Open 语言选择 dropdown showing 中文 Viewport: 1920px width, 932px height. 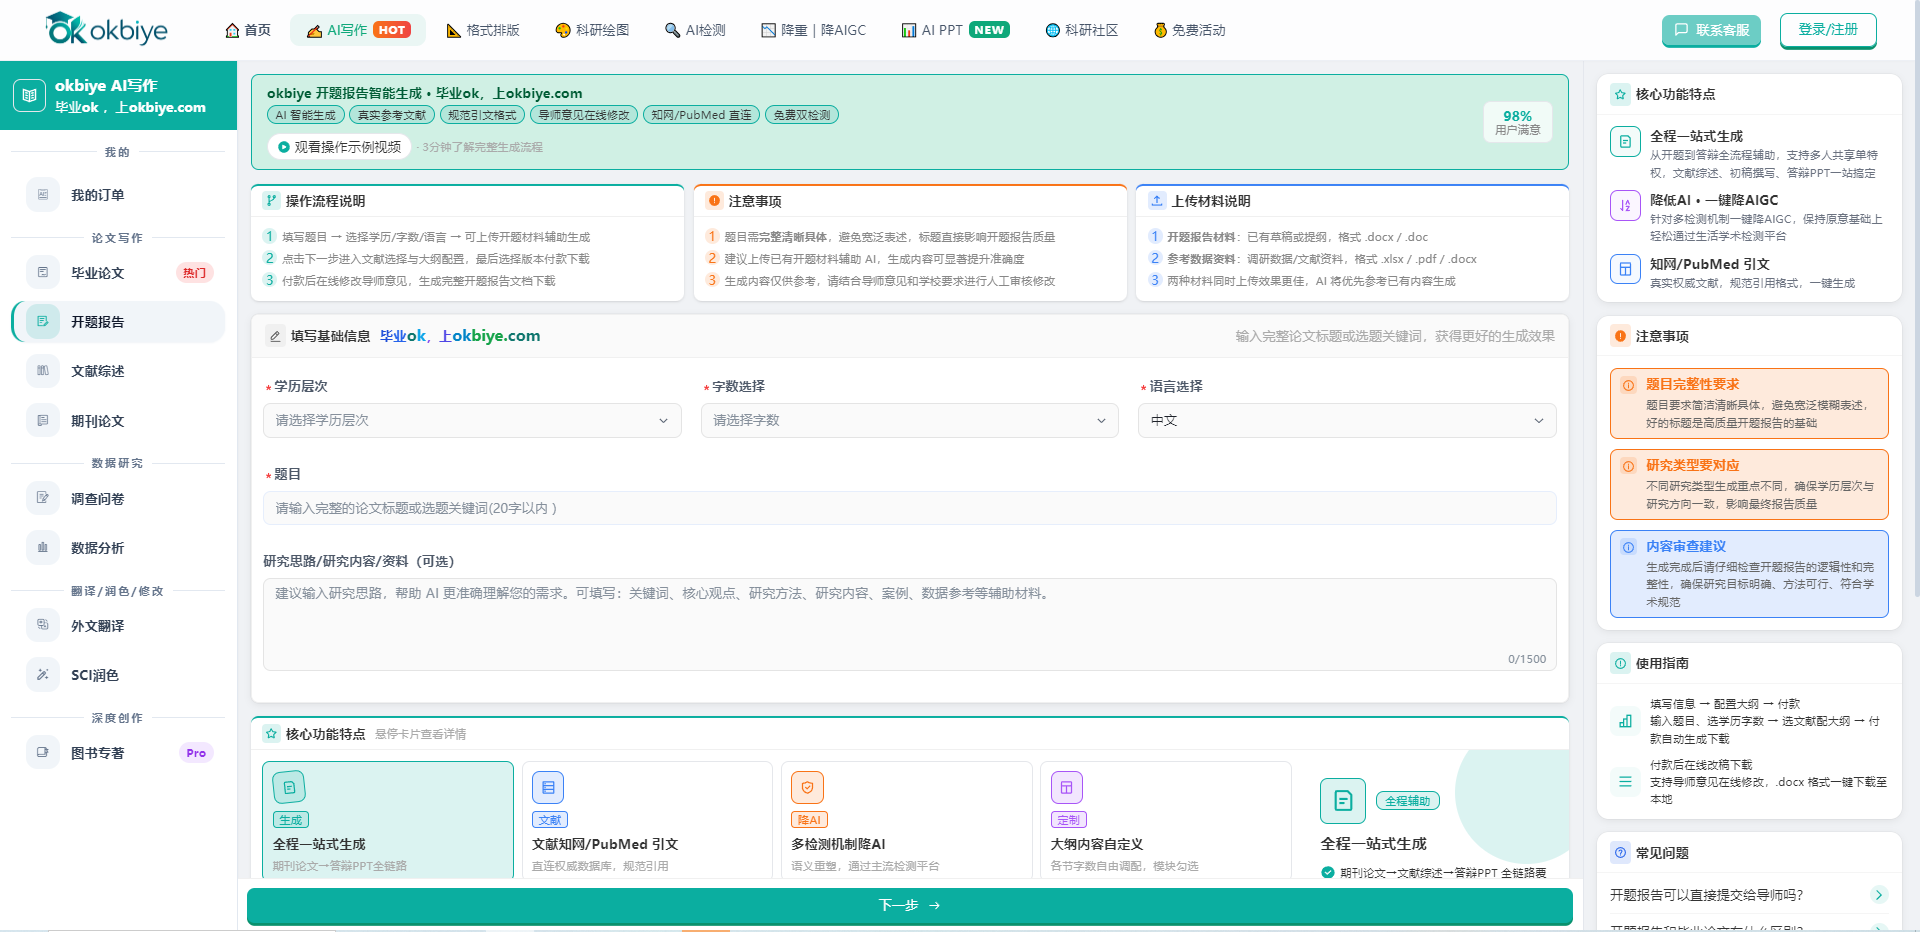point(1347,420)
